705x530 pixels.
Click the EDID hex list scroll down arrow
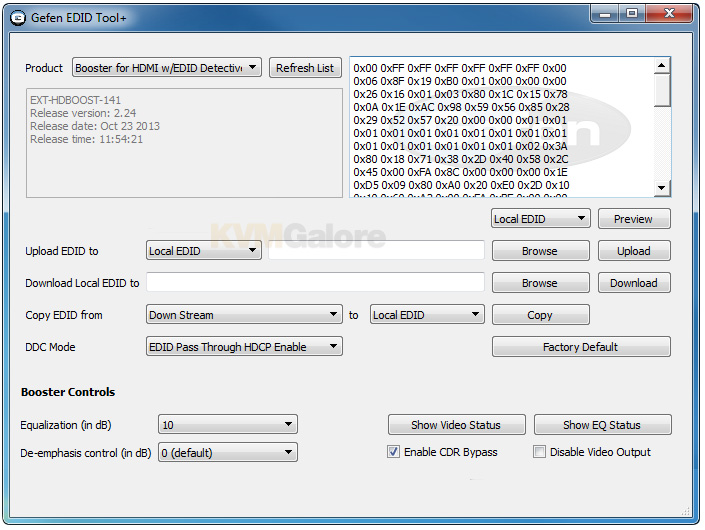[661, 187]
